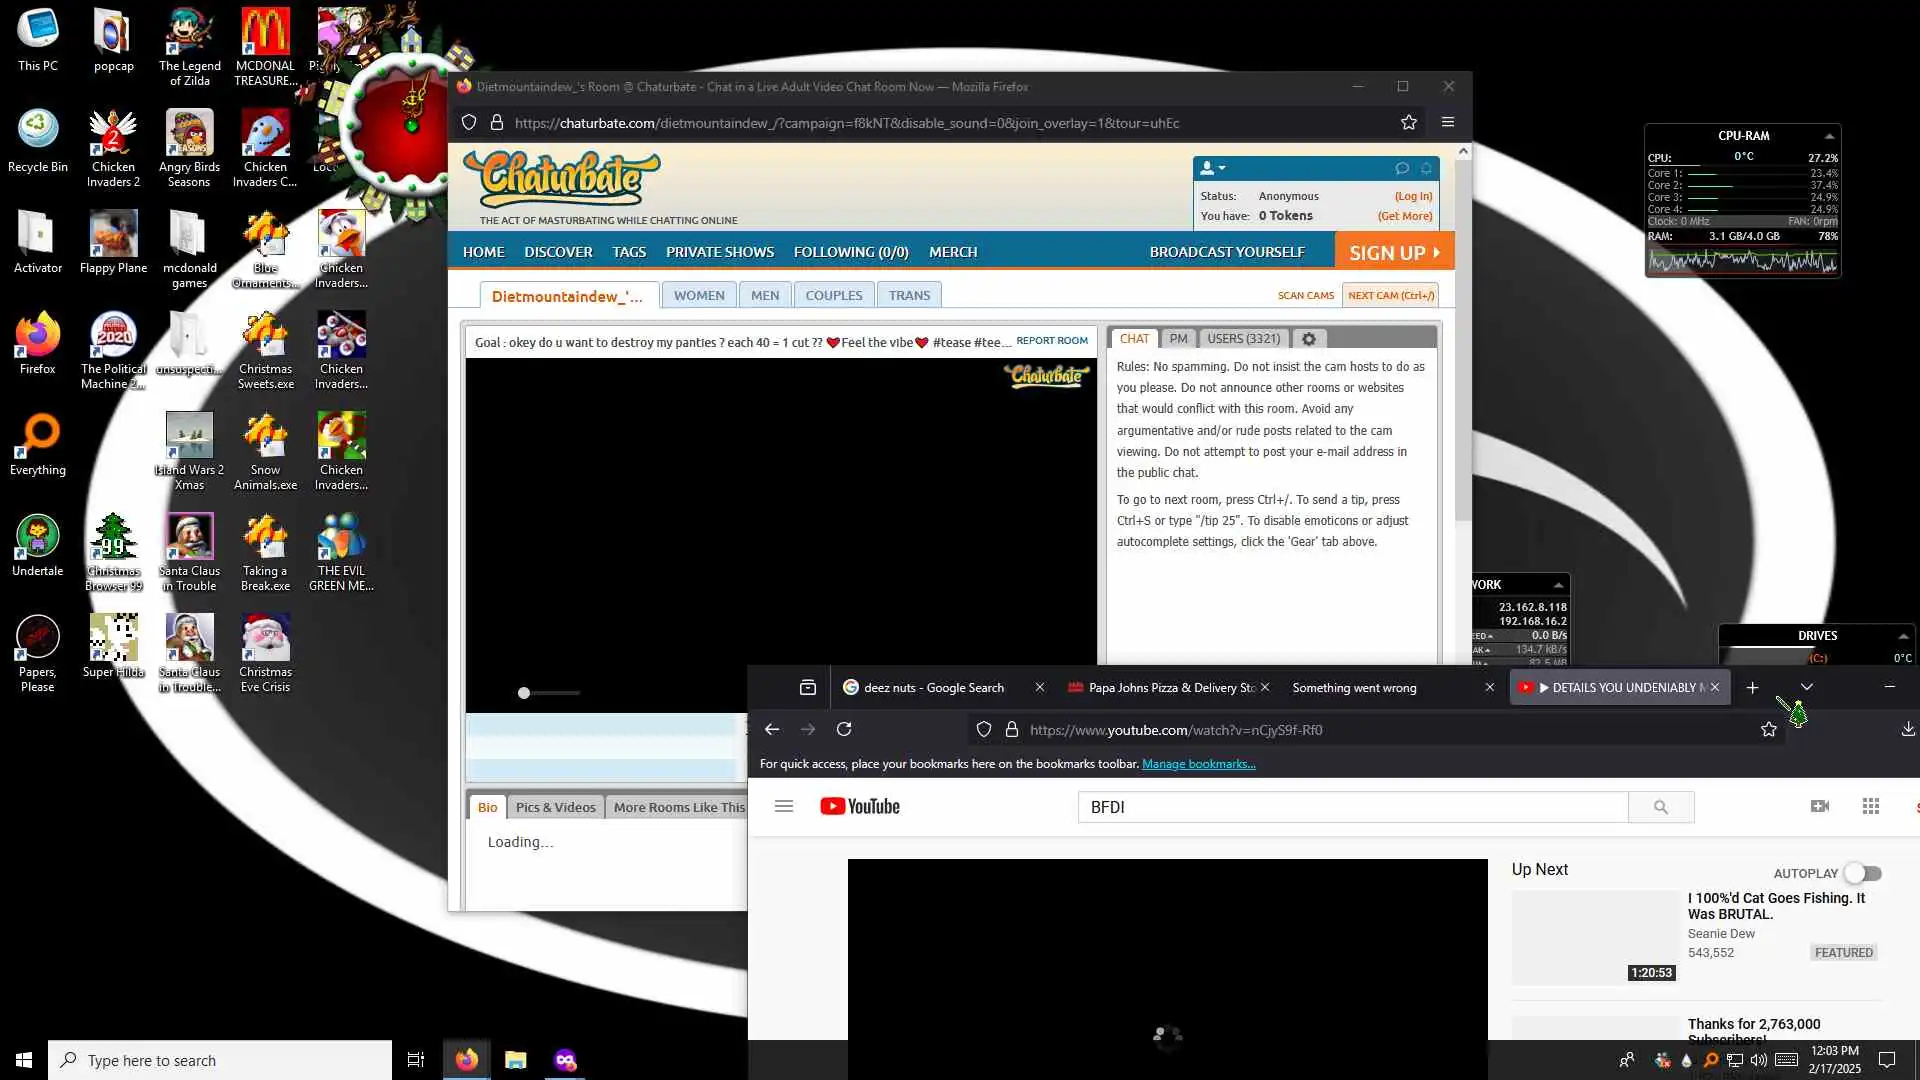Reload the YouTube page
The height and width of the screenshot is (1080, 1920).
pos(844,729)
